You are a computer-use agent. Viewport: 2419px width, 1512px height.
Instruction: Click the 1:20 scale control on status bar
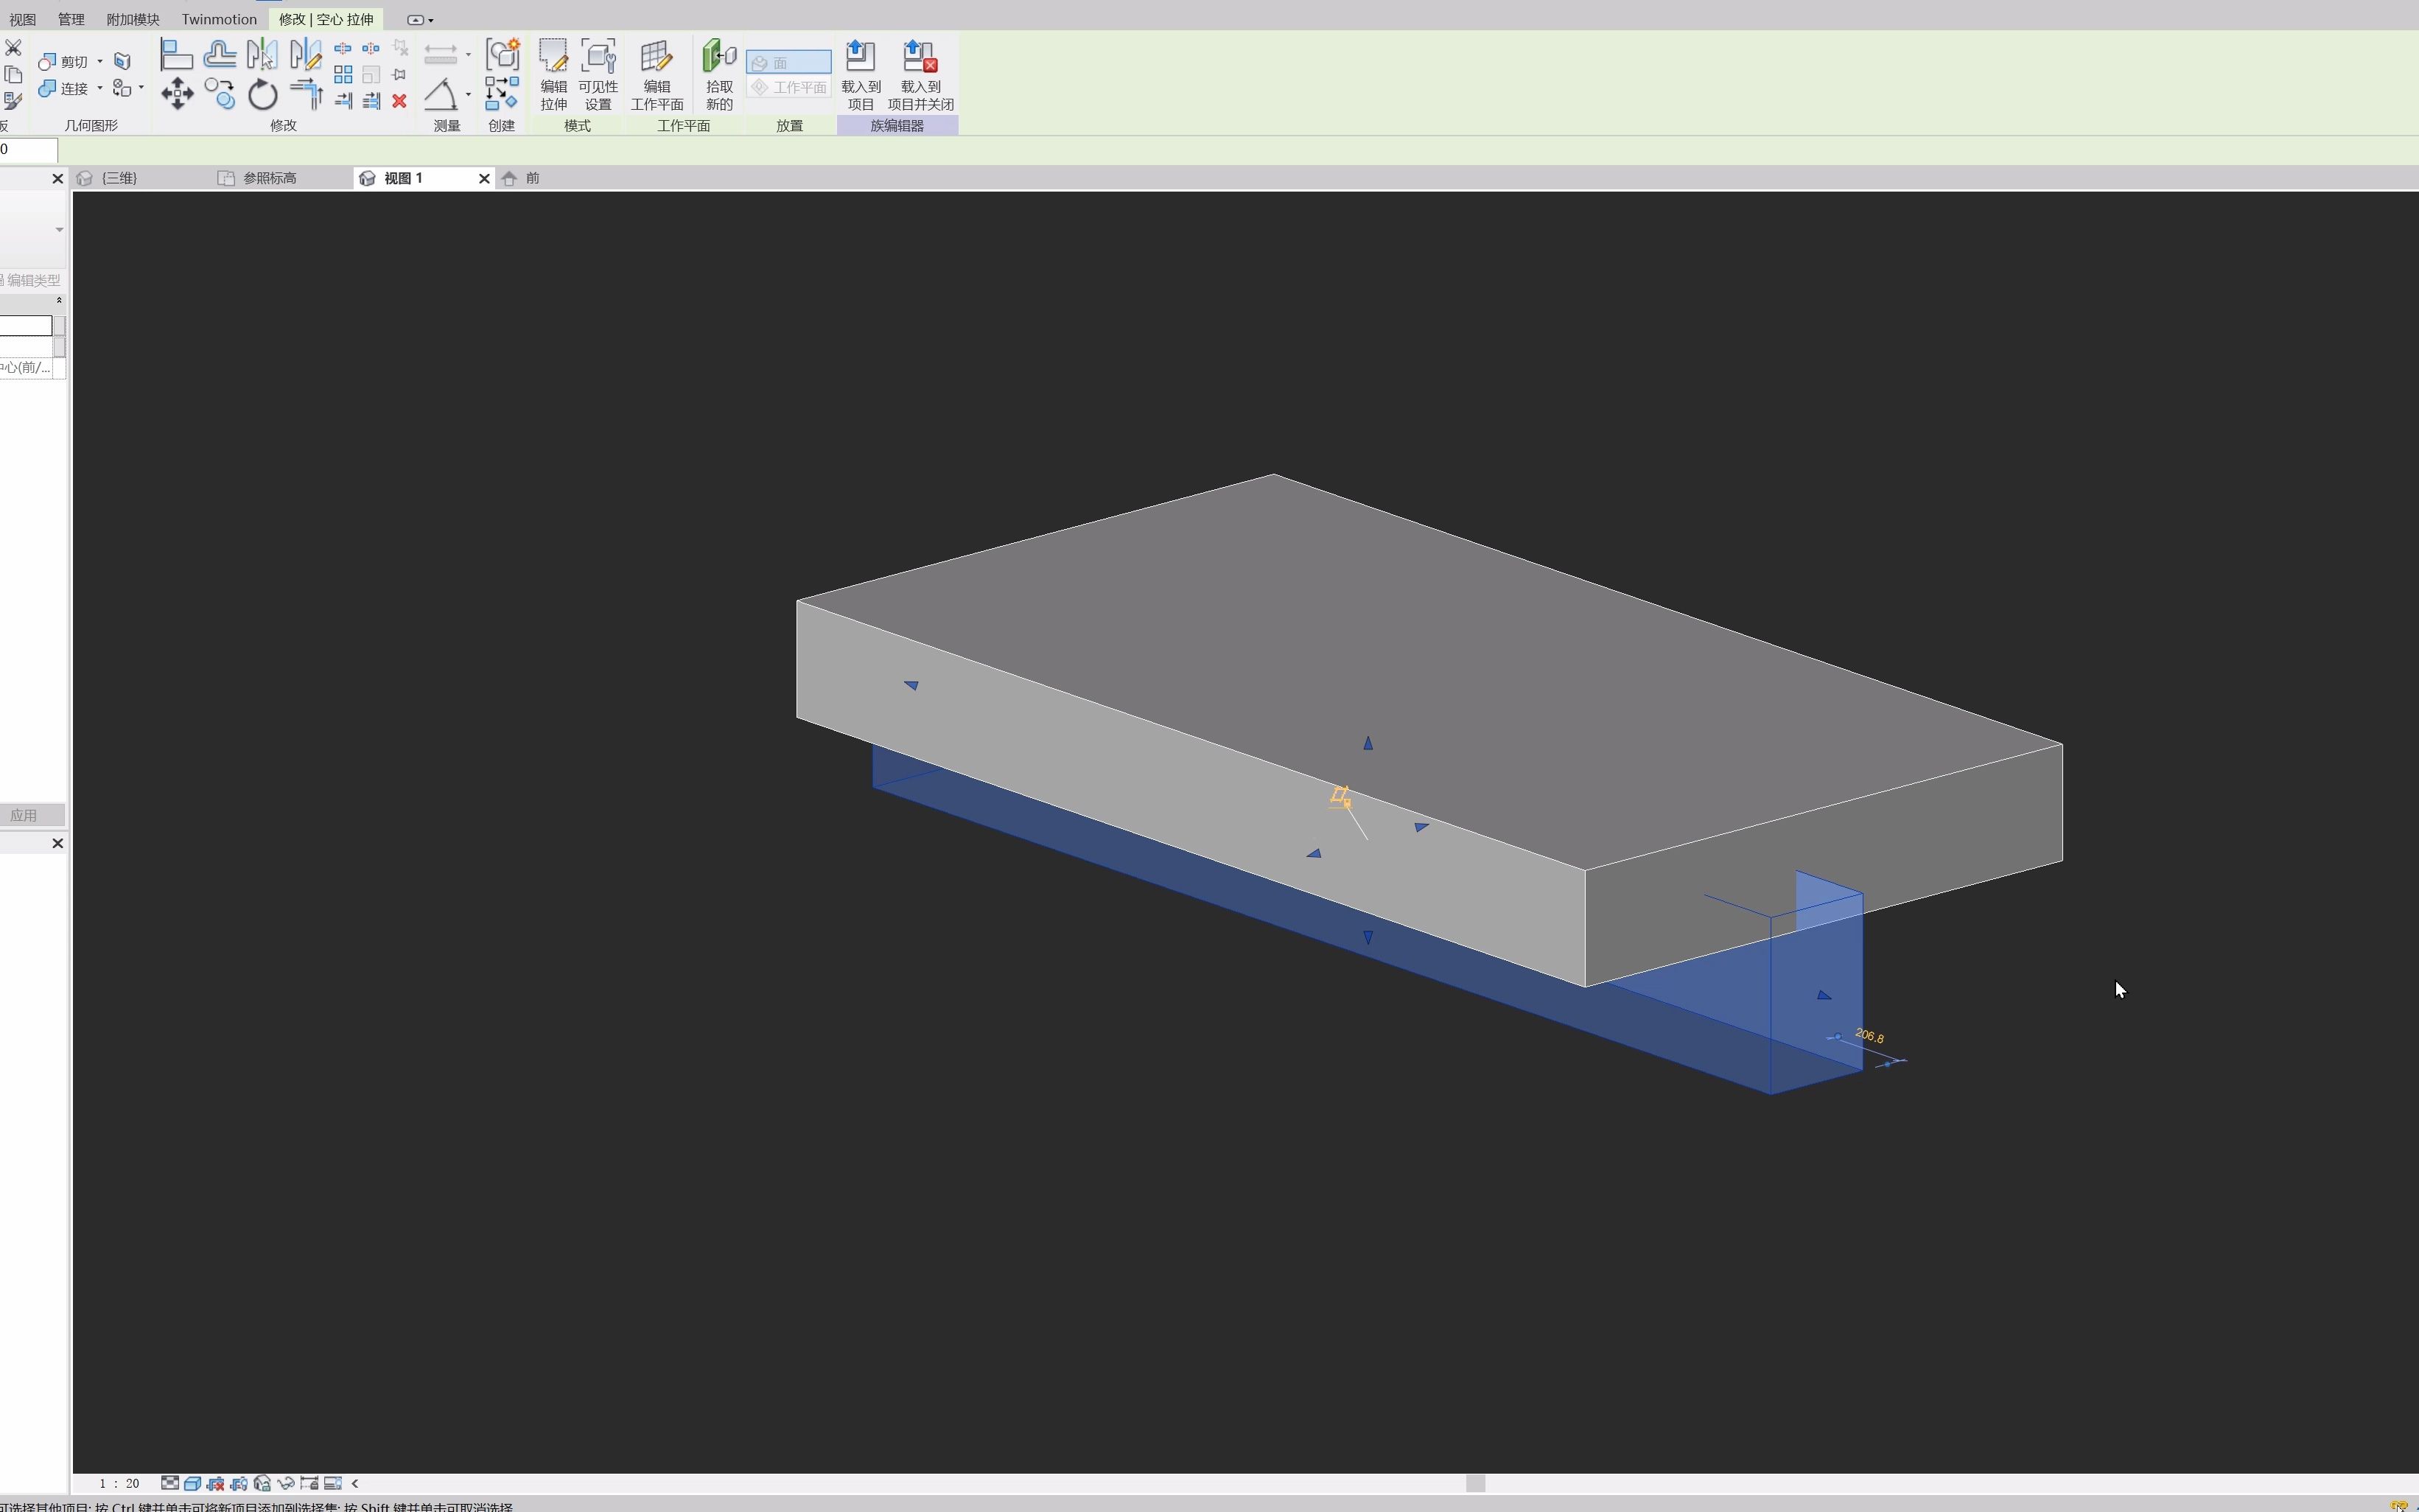point(118,1483)
